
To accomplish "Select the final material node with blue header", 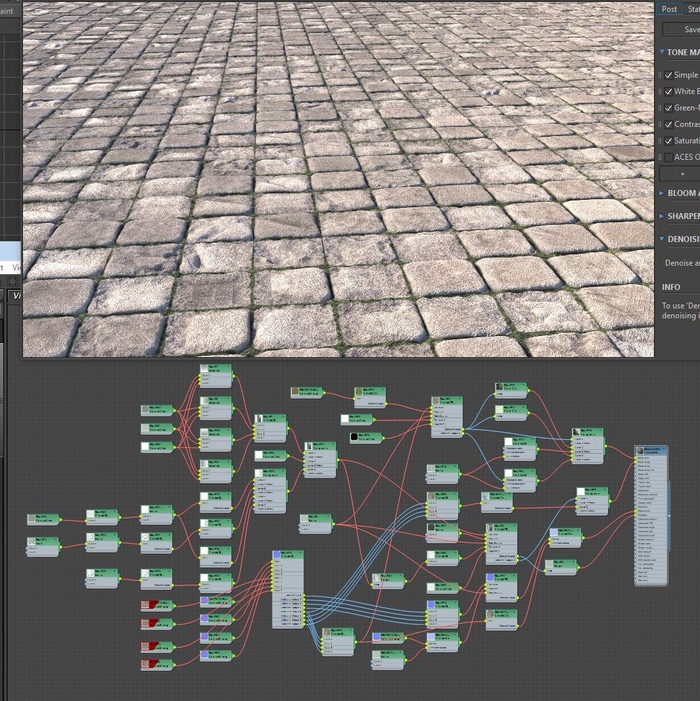I will pos(651,515).
